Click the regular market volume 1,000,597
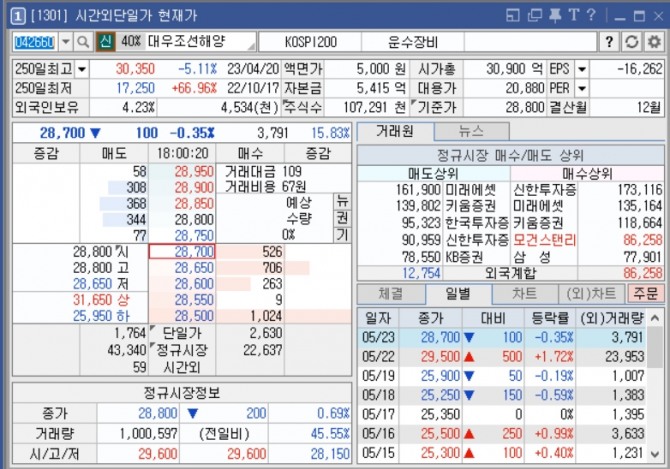This screenshot has height=469, width=670. coord(148,434)
